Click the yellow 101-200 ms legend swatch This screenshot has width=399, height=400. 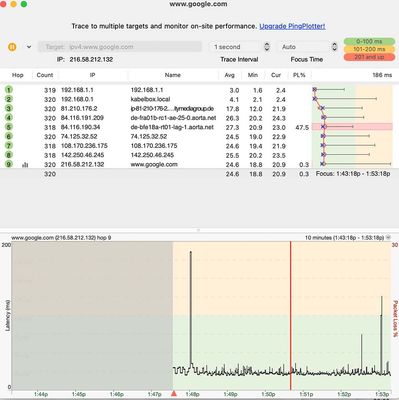369,49
